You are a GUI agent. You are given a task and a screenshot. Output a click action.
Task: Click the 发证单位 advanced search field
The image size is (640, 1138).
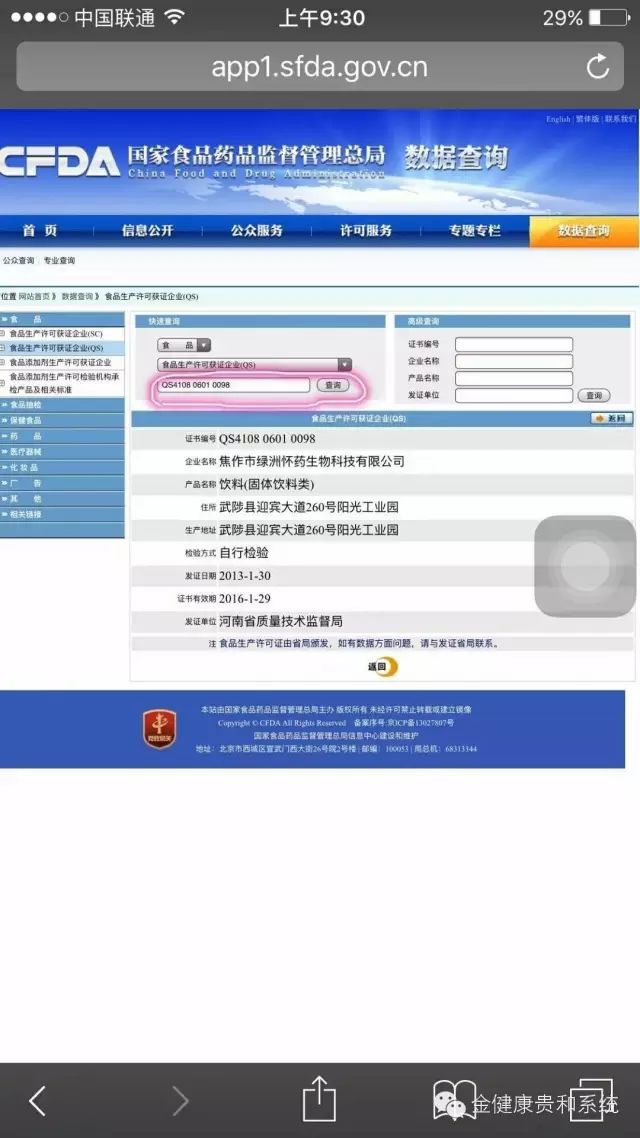coord(514,396)
